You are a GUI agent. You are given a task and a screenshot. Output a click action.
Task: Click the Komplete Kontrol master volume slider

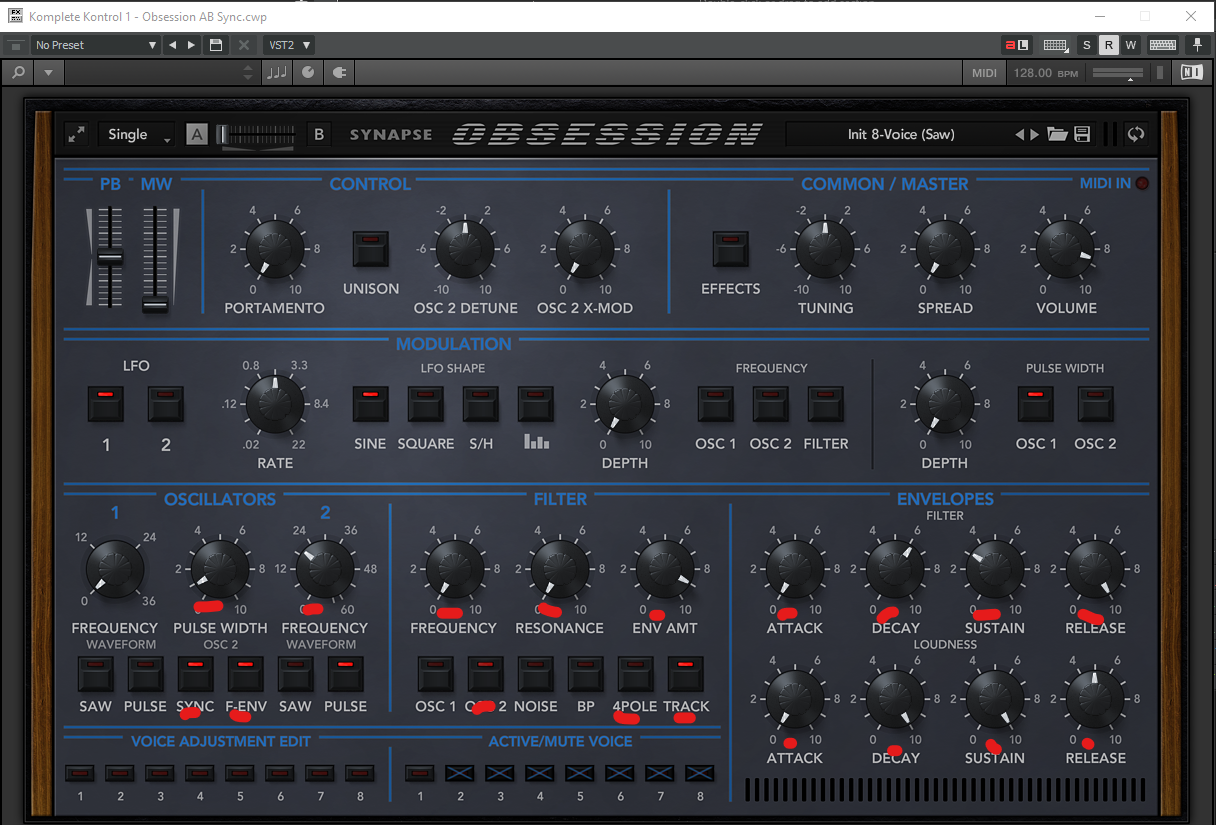point(1119,73)
